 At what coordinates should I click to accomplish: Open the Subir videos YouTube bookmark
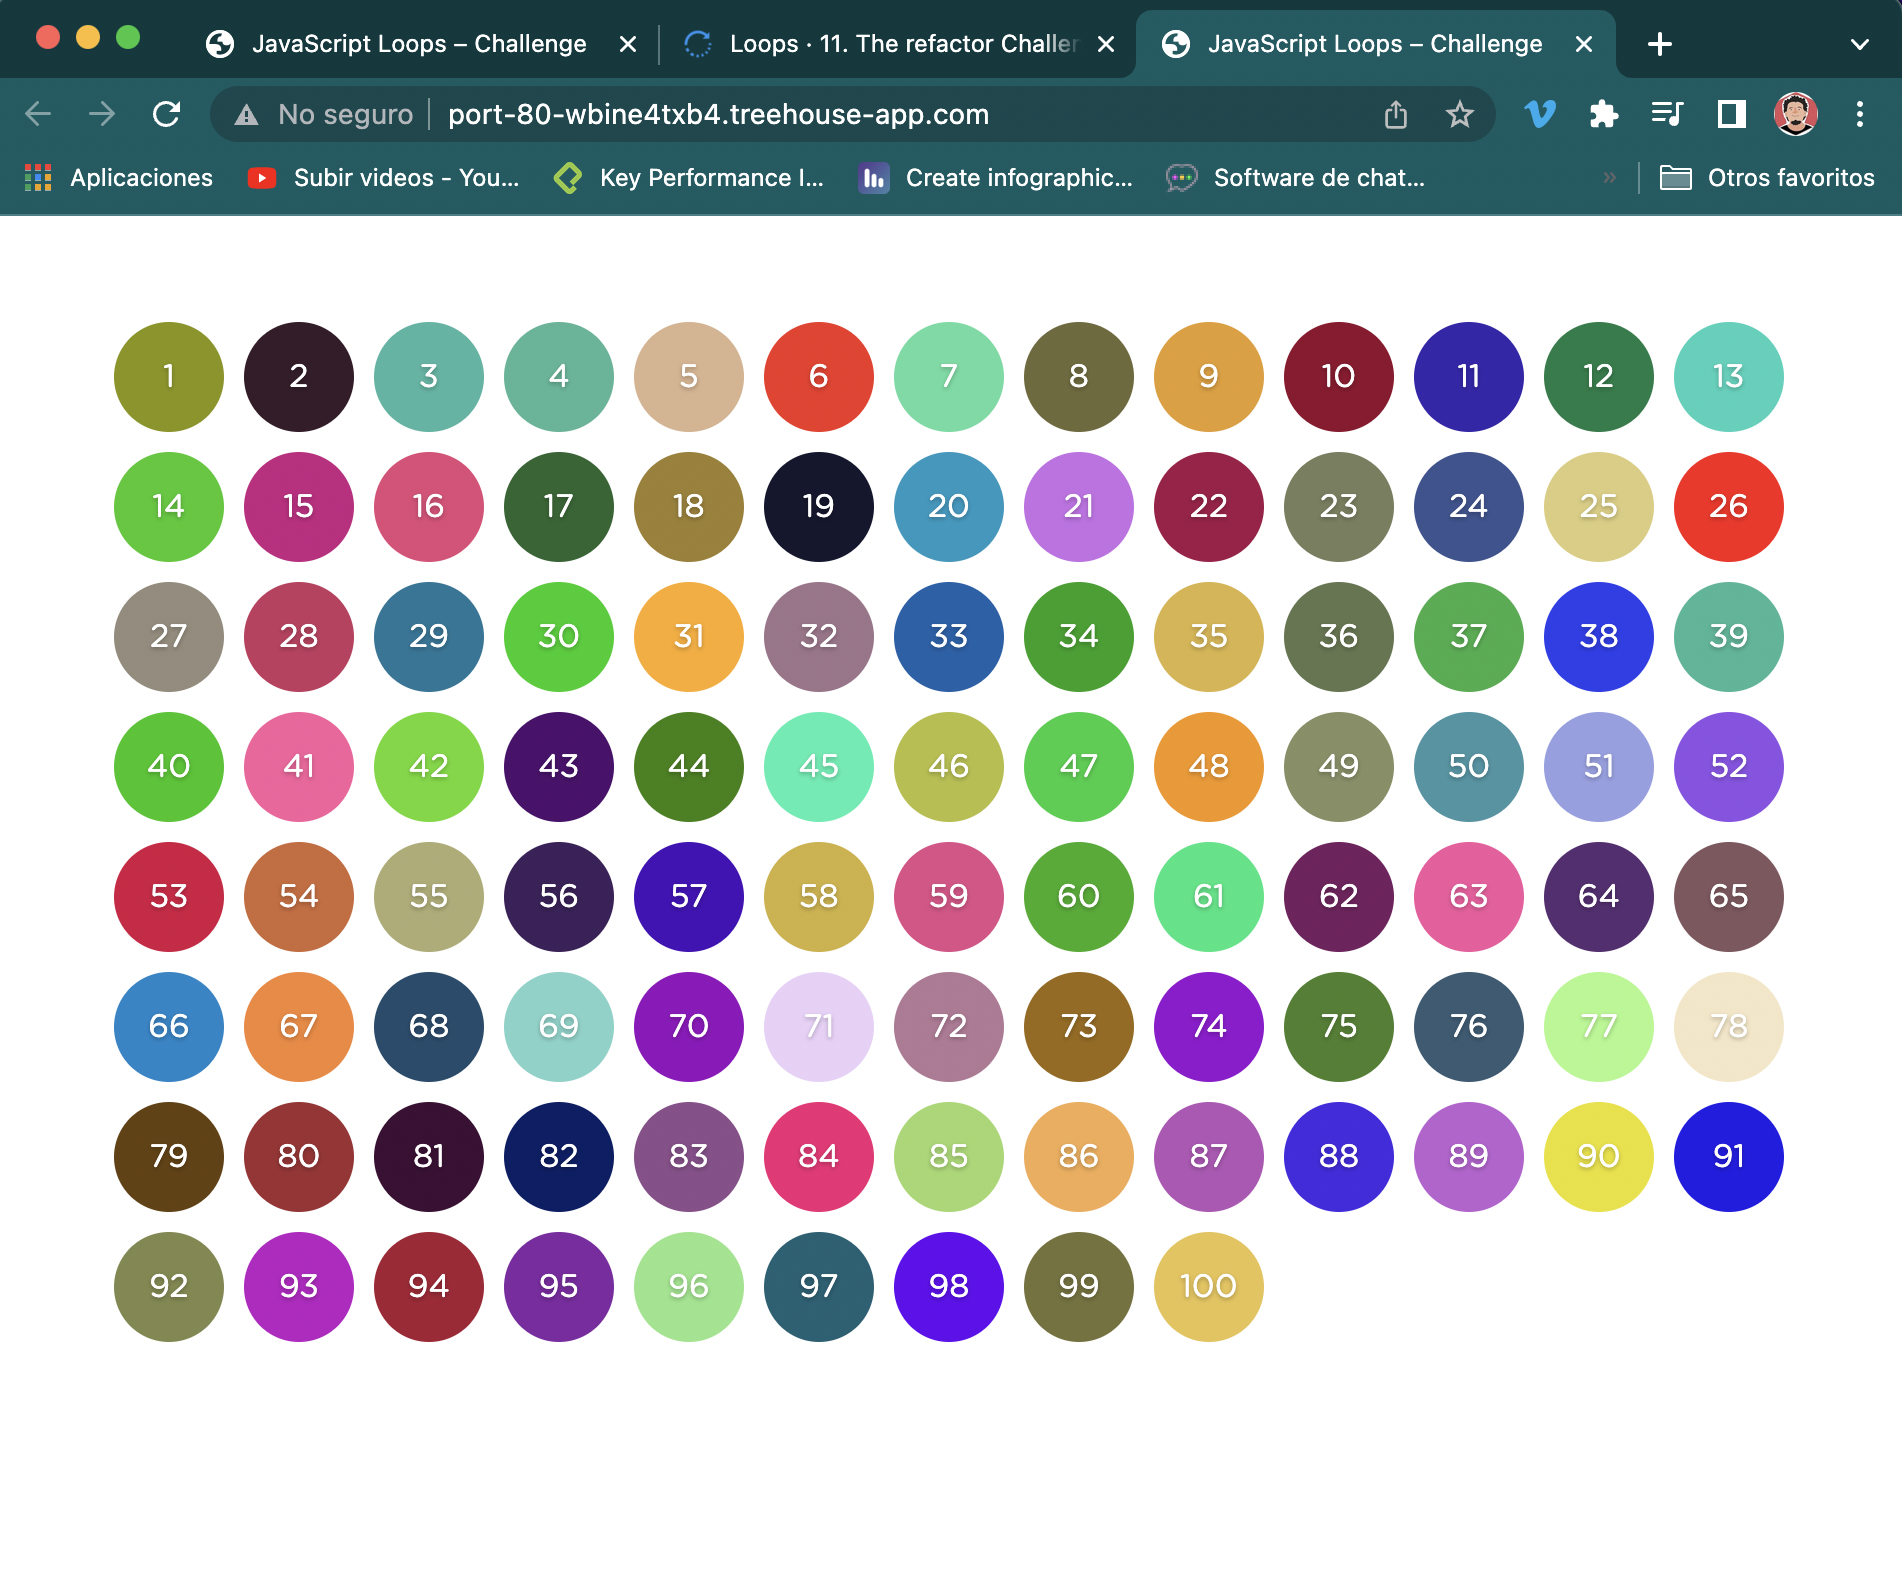384,178
